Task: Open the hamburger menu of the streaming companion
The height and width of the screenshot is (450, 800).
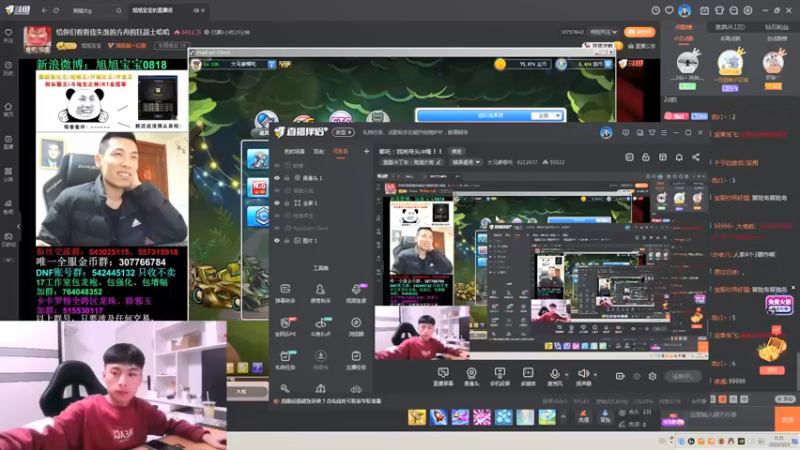Action: [x=664, y=133]
